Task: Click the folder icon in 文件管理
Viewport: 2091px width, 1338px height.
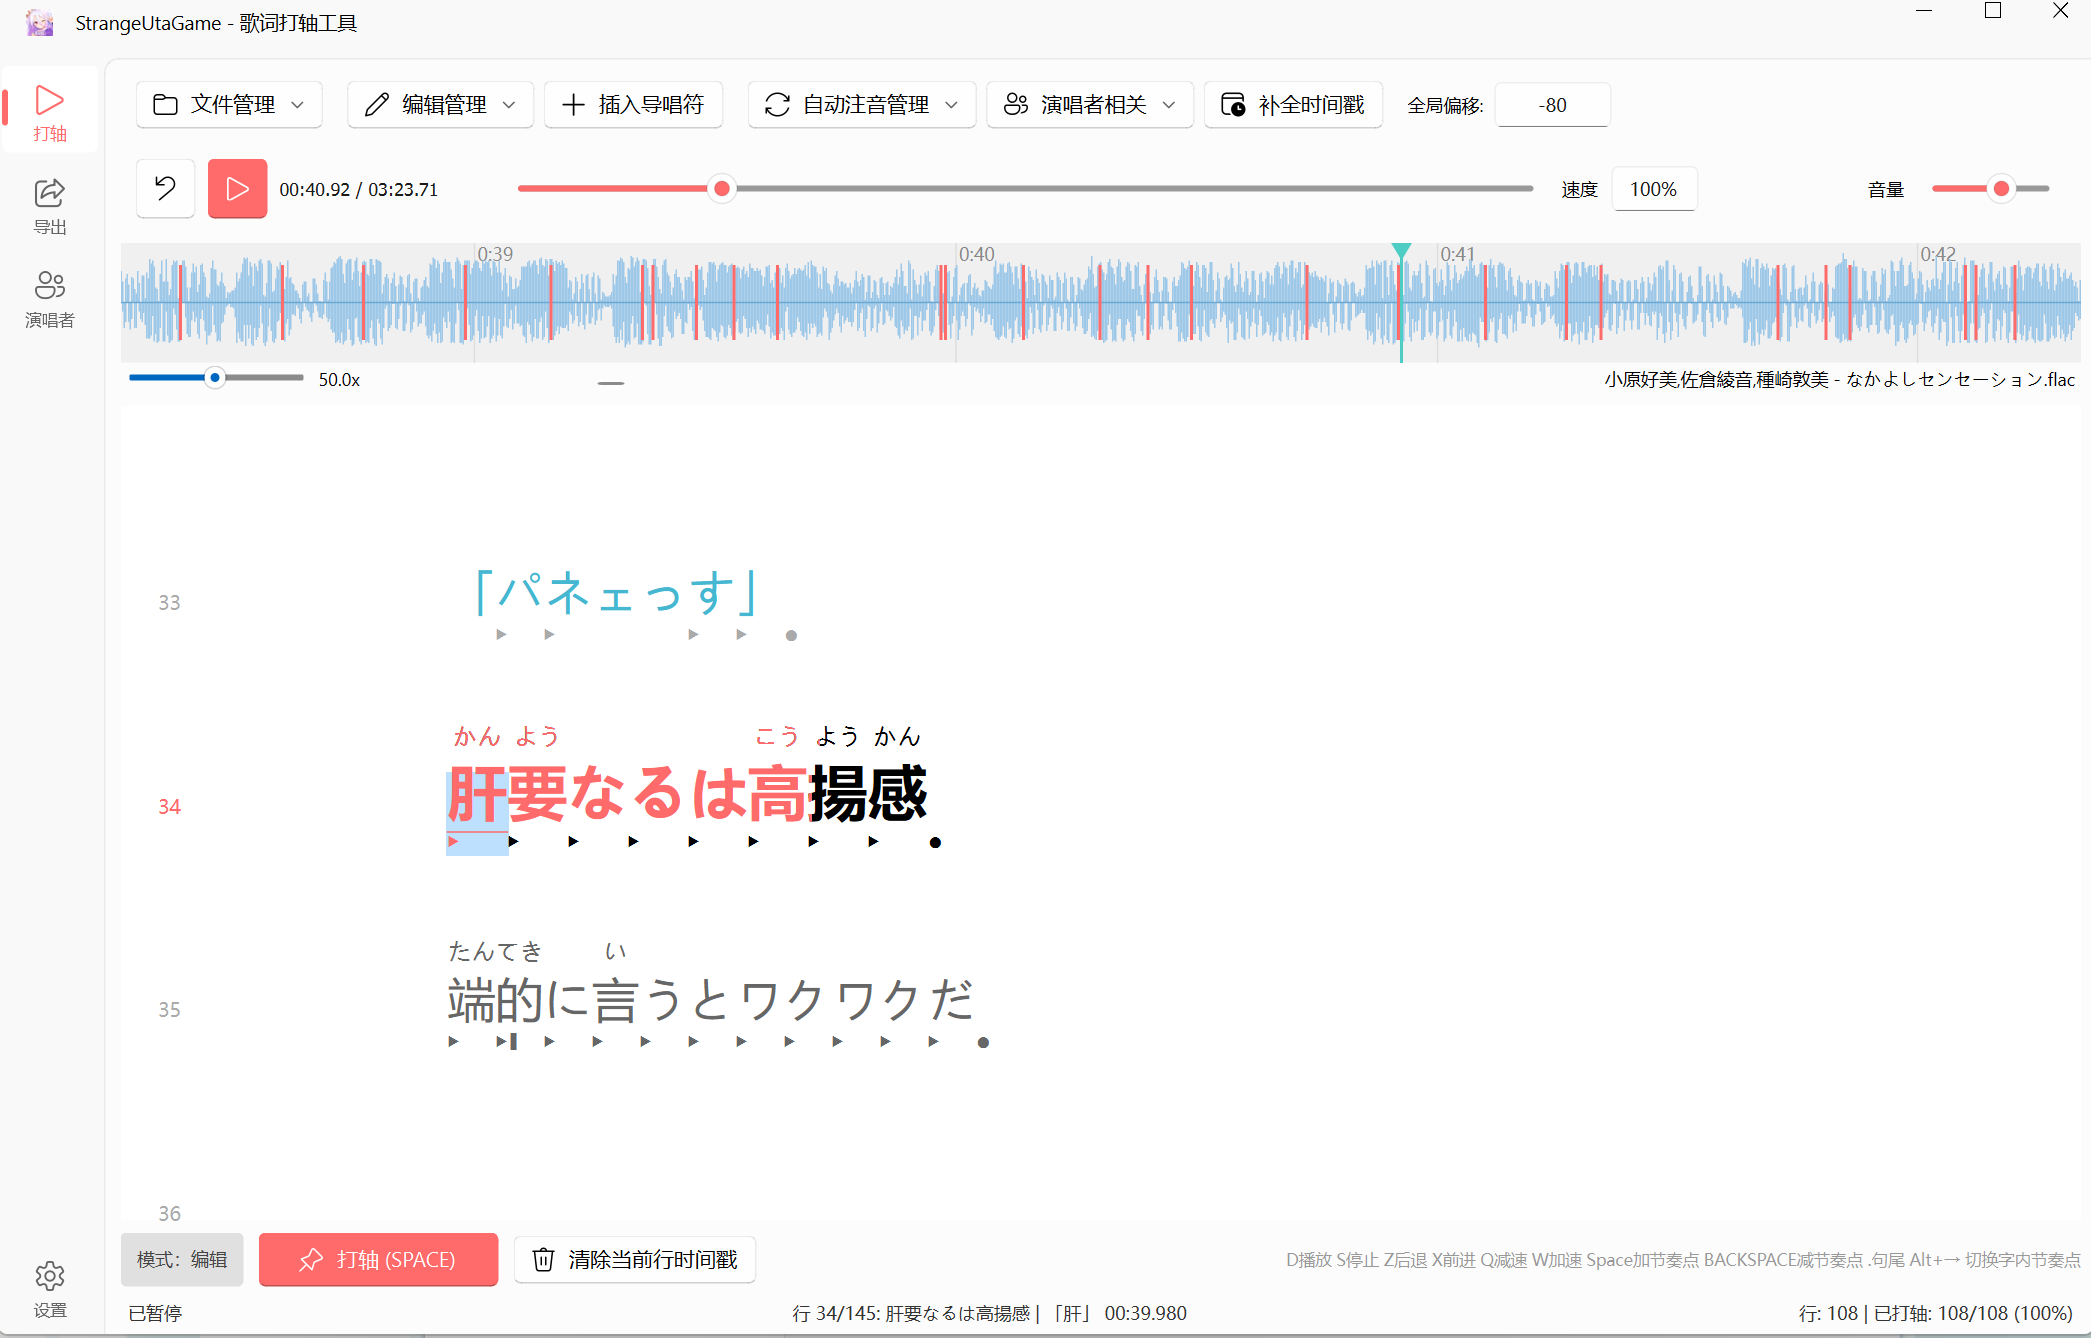Action: (165, 105)
